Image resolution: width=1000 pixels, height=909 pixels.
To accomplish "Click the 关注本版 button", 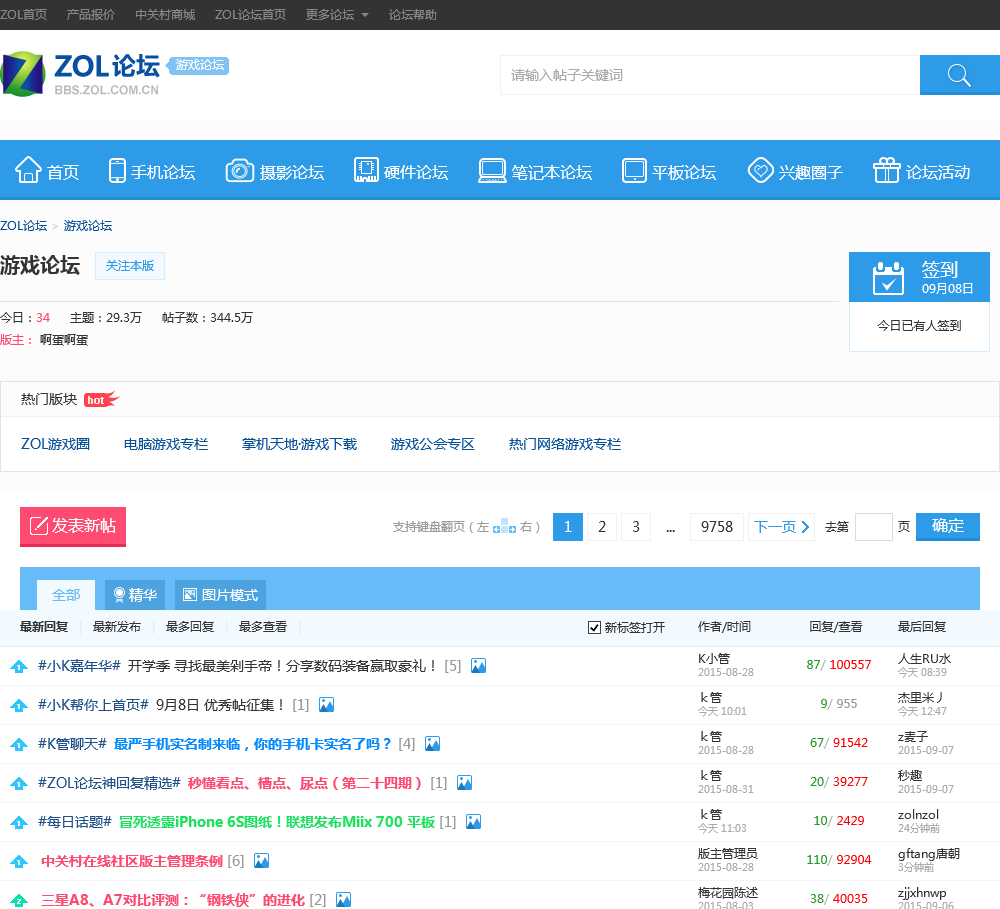I will tap(130, 266).
